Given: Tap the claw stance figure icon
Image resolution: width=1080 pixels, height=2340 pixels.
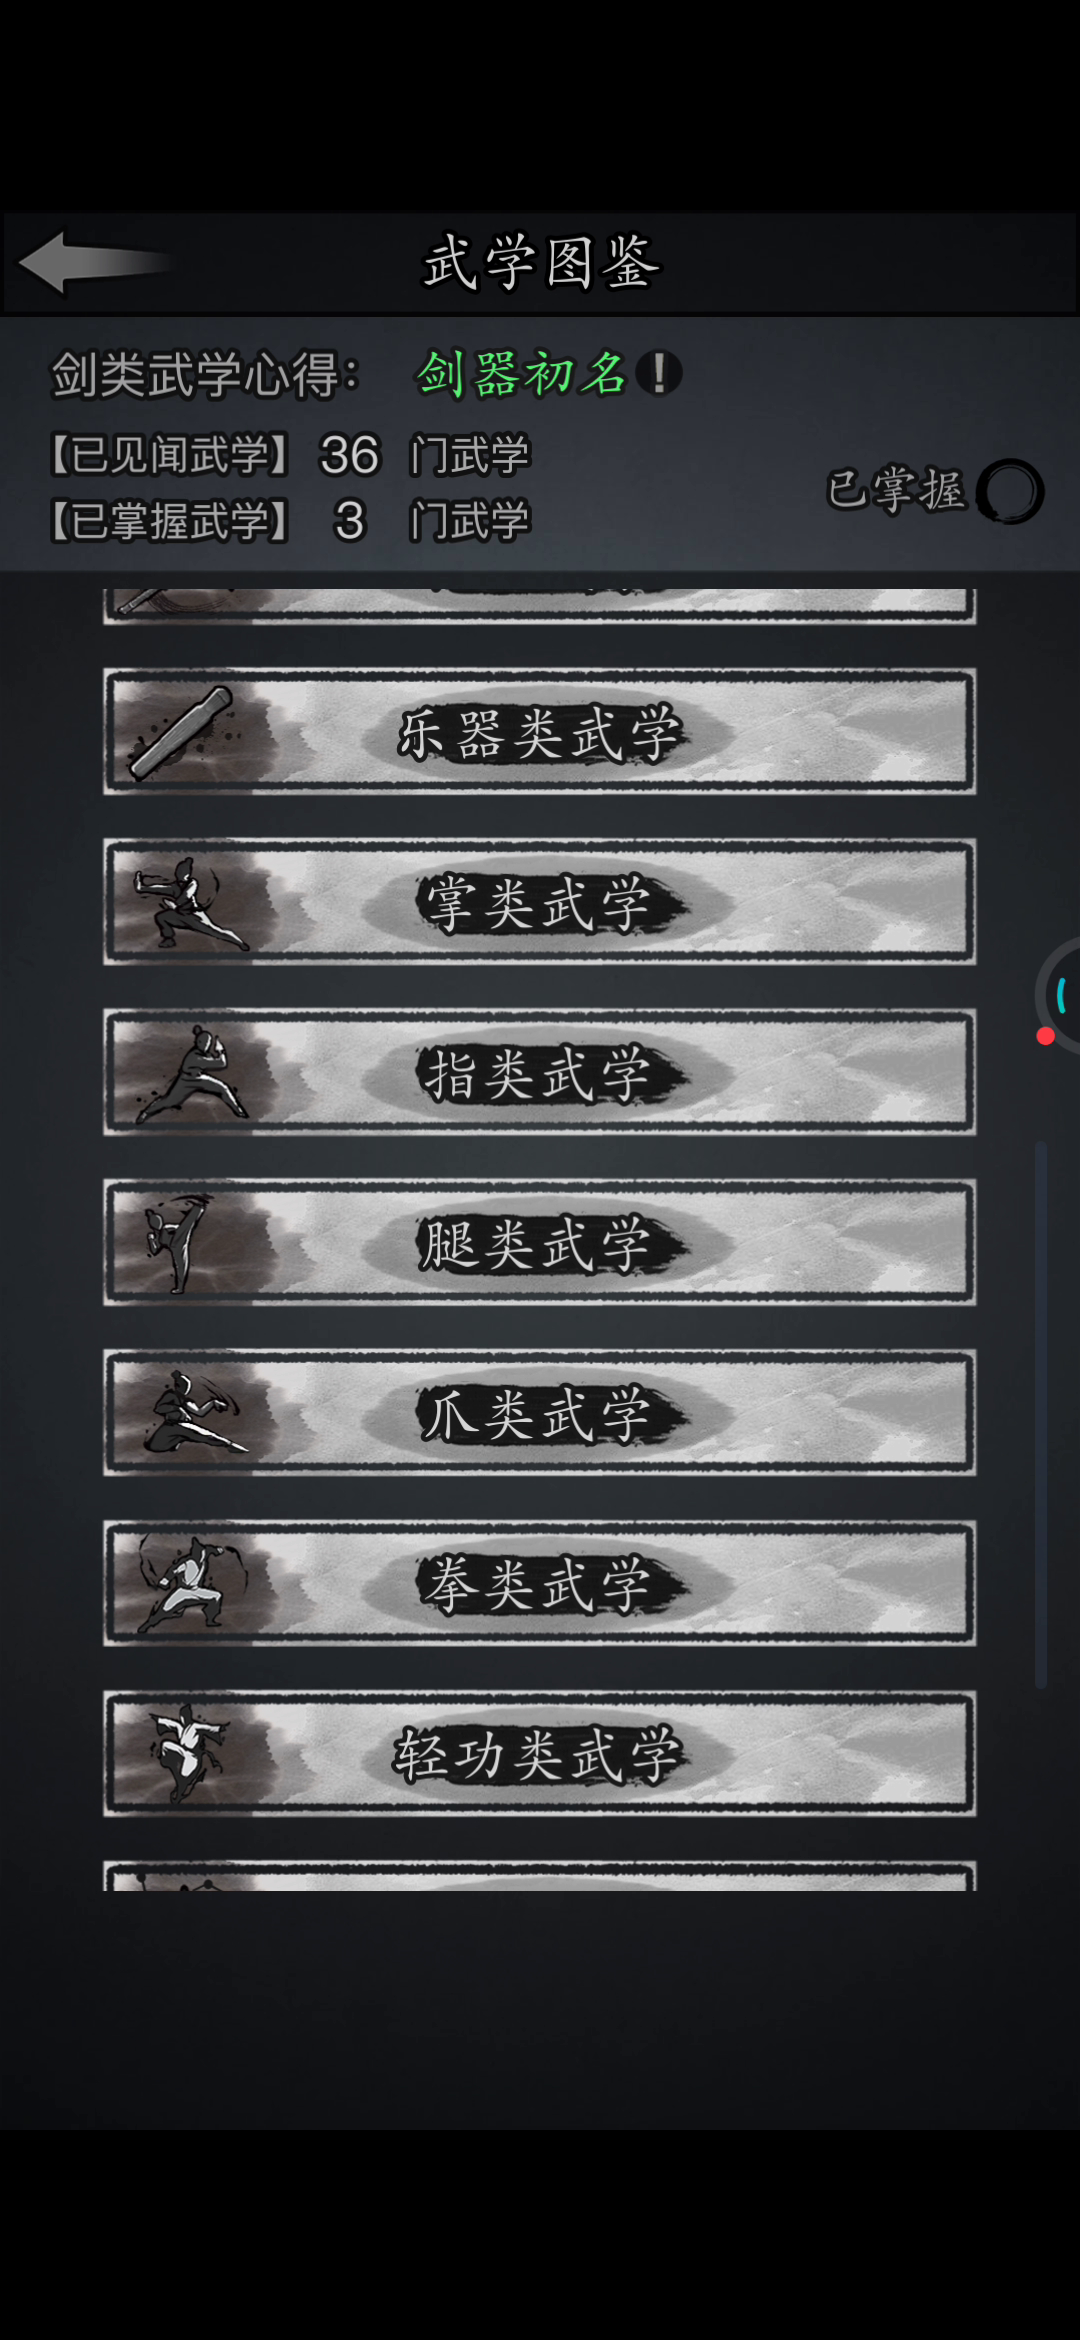Looking at the screenshot, I should (x=192, y=1413).
